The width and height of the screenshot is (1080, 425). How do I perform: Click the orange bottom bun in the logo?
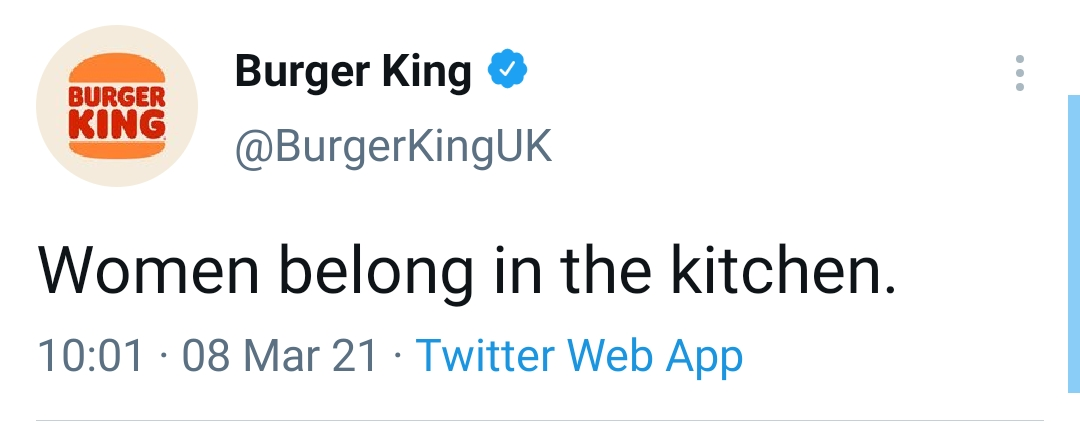pyautogui.click(x=117, y=150)
